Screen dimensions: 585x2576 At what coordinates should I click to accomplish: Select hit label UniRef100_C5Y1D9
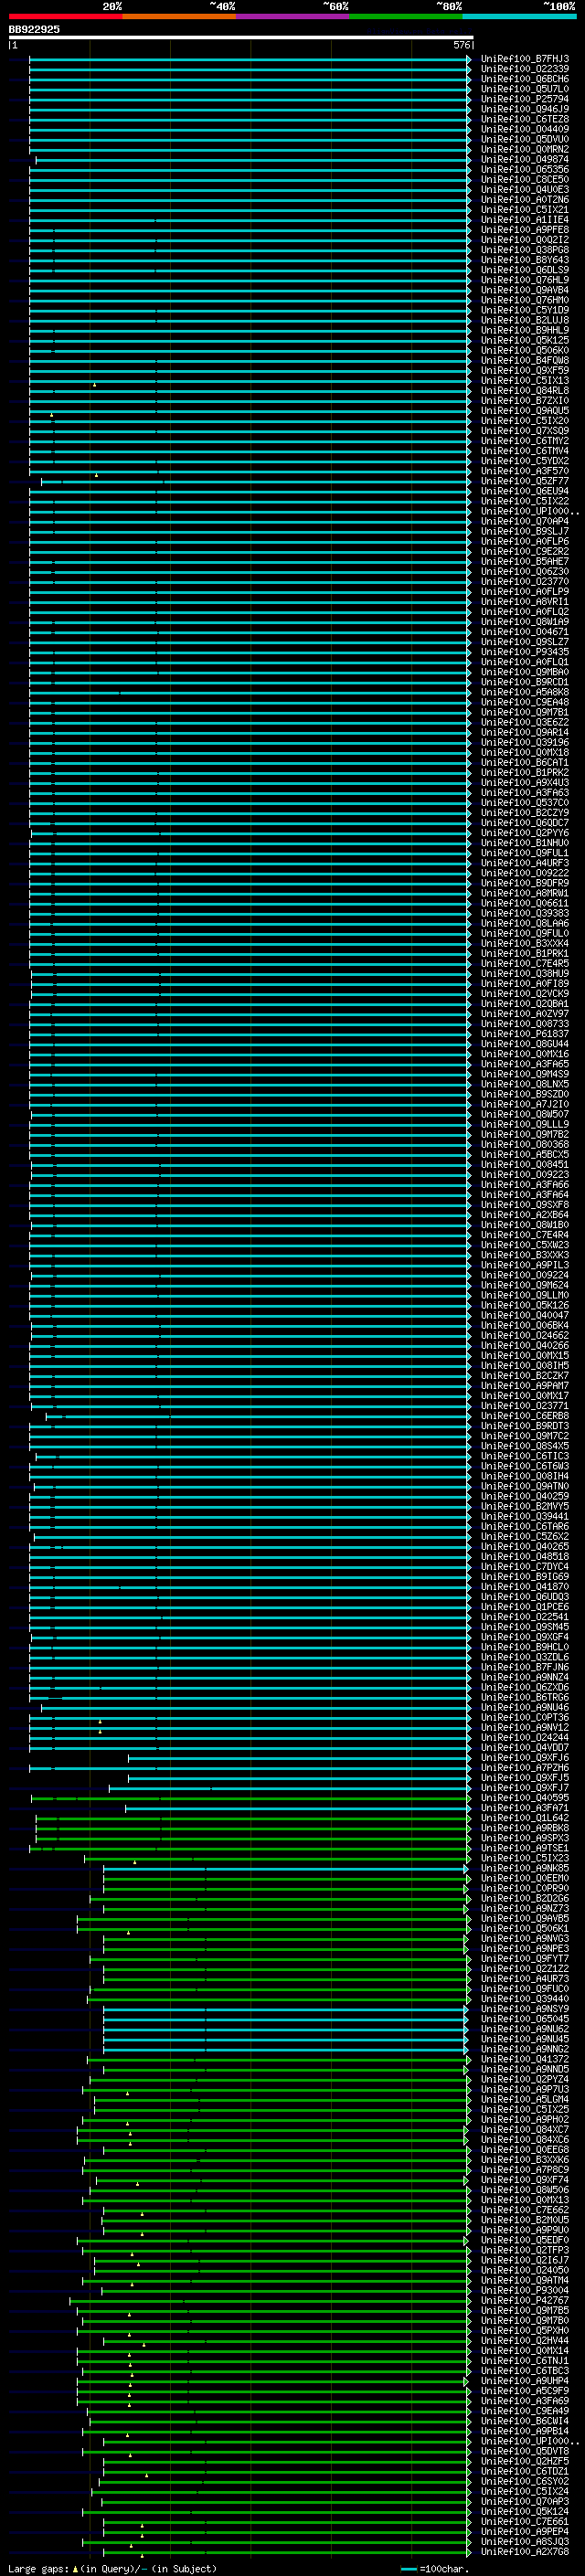(524, 310)
